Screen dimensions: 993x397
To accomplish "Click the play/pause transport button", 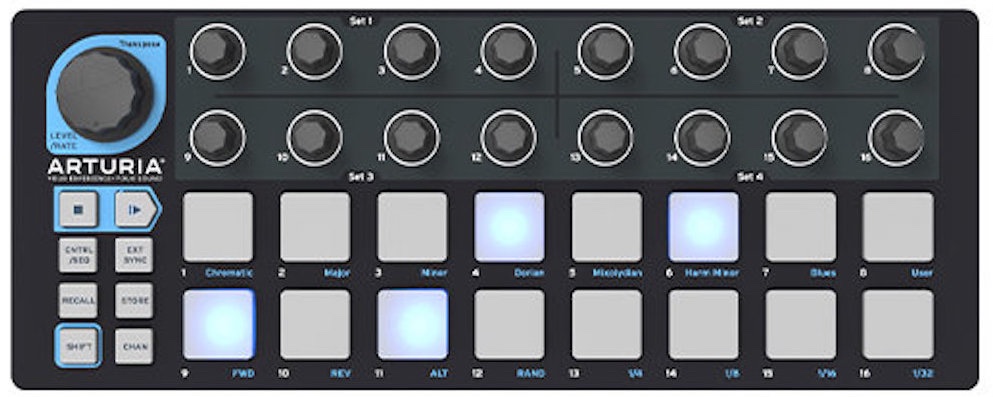I will 135,210.
